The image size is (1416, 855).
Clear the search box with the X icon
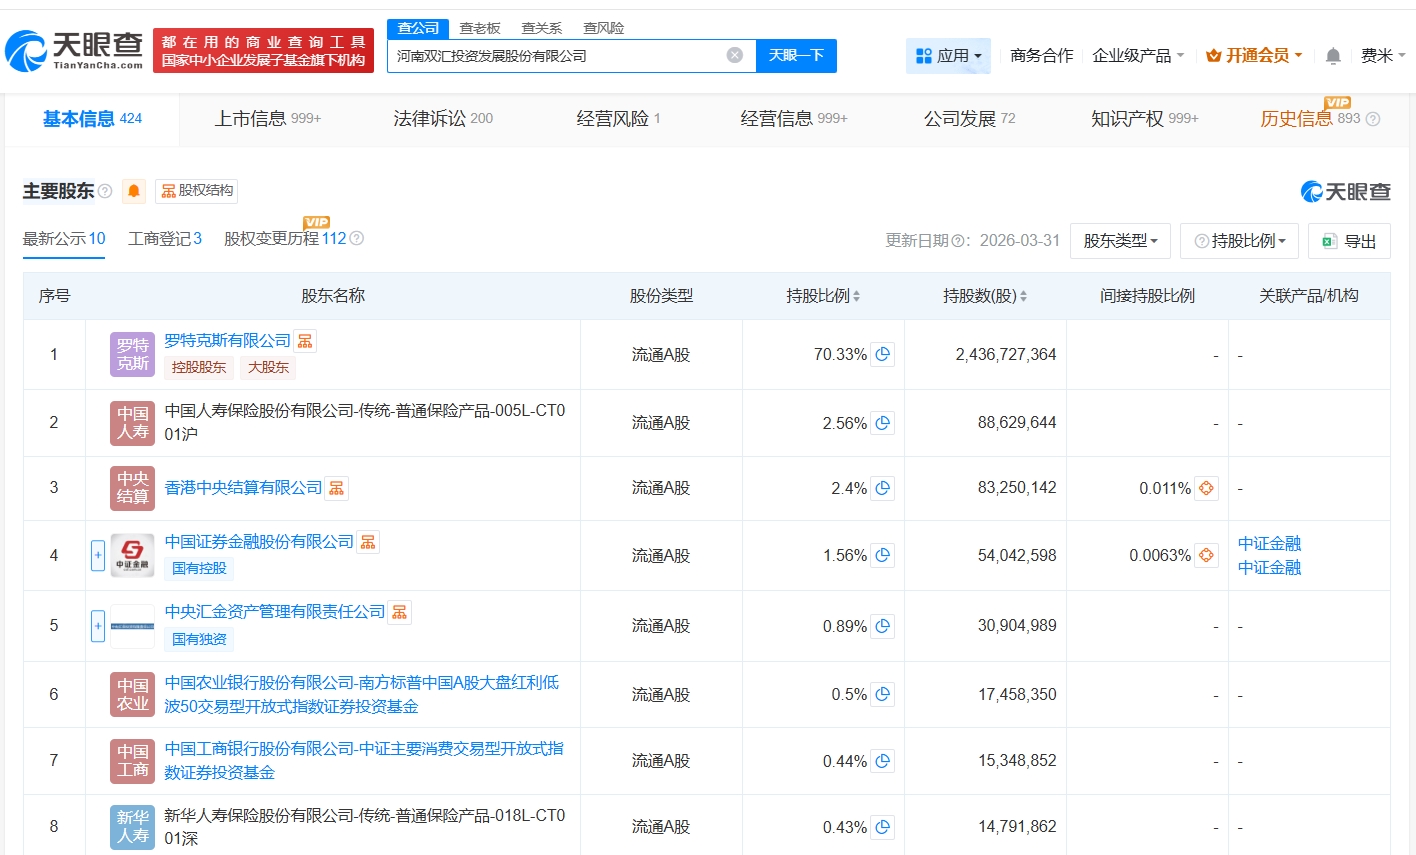[x=734, y=55]
